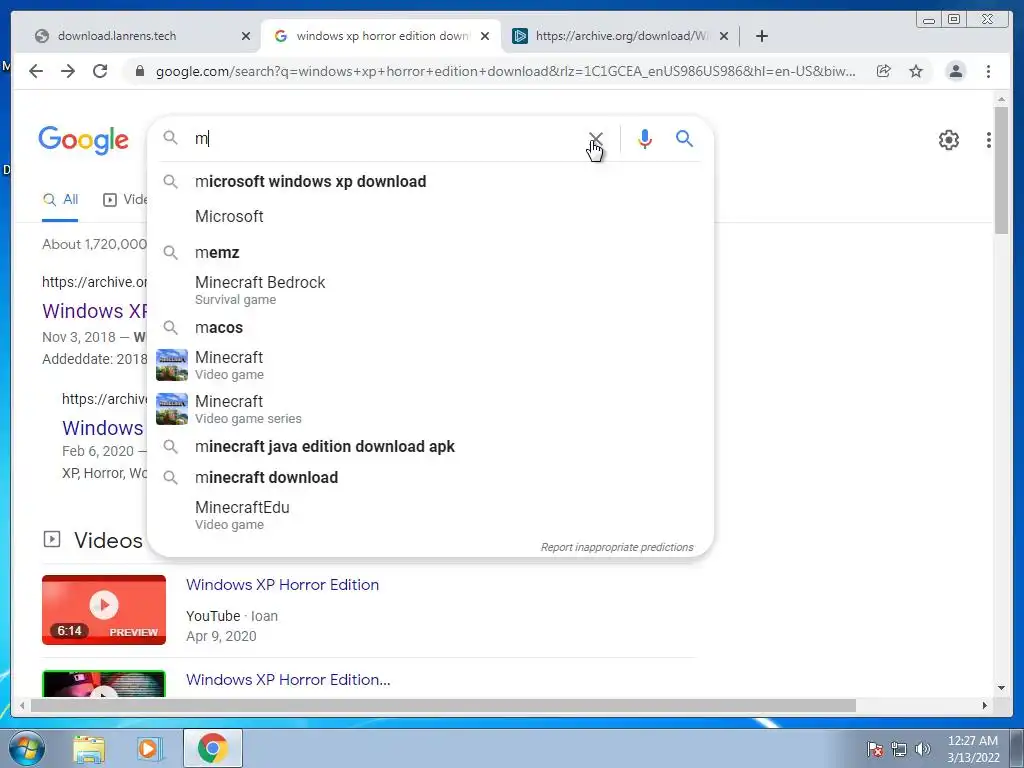Switch to windows xp horror edition tab
This screenshot has height=768, width=1024.
click(x=382, y=36)
